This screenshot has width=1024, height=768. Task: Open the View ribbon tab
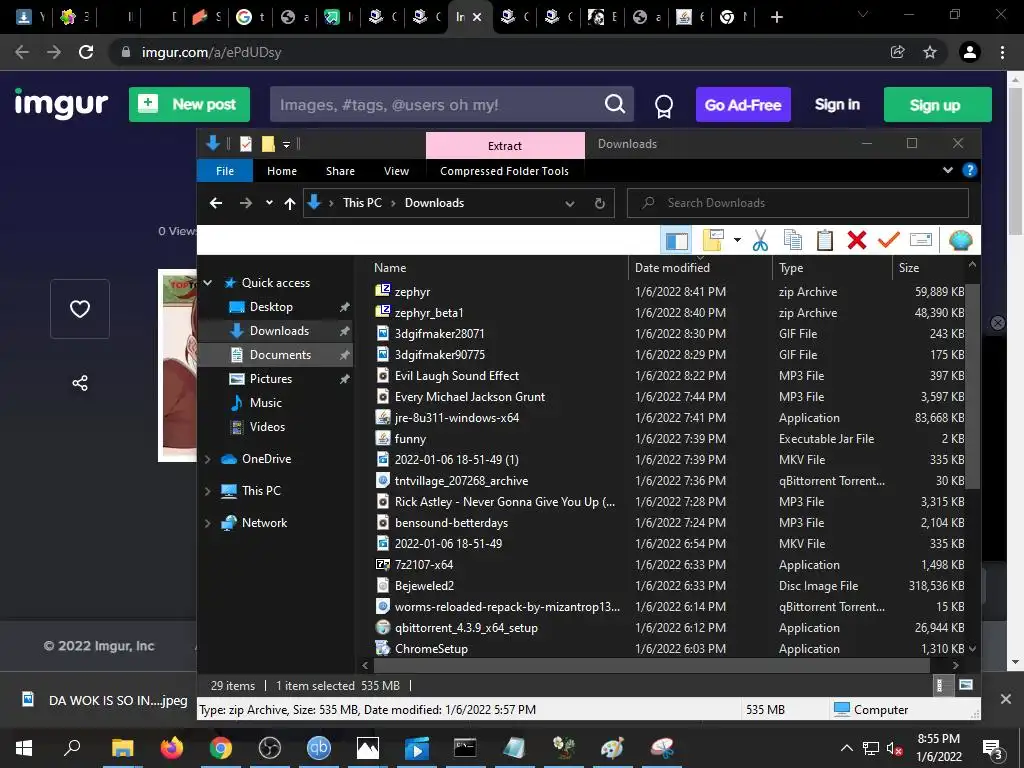point(396,171)
